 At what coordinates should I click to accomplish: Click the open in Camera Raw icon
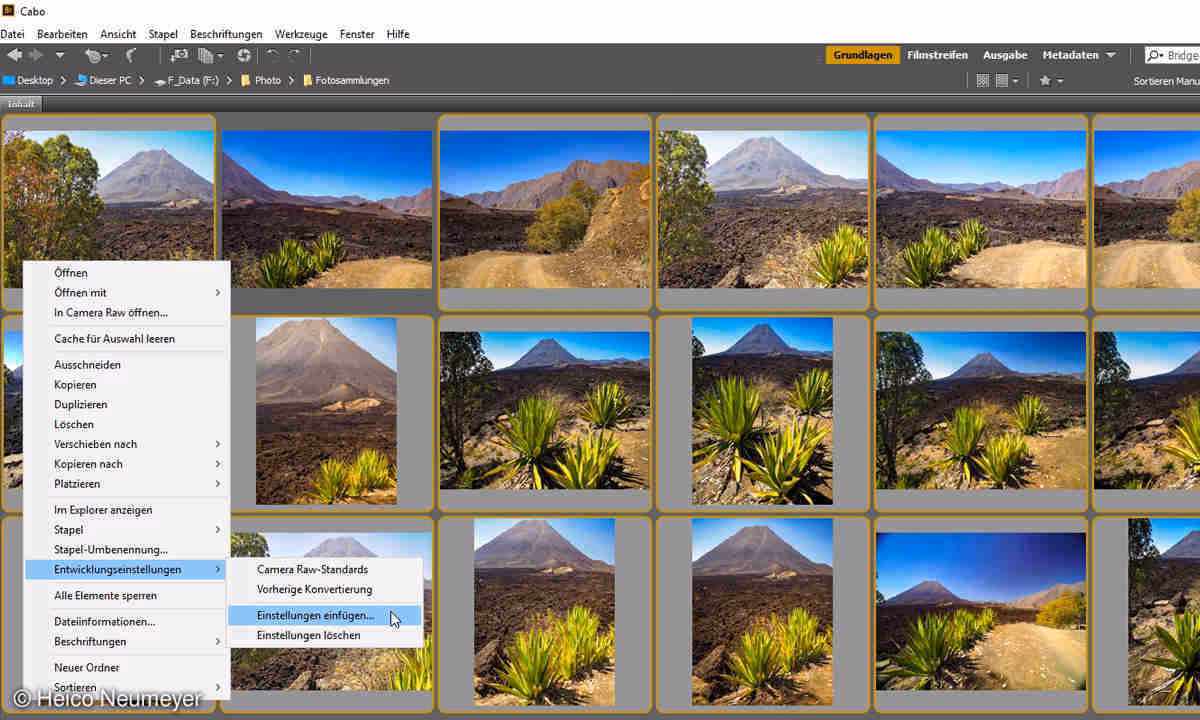coord(244,55)
